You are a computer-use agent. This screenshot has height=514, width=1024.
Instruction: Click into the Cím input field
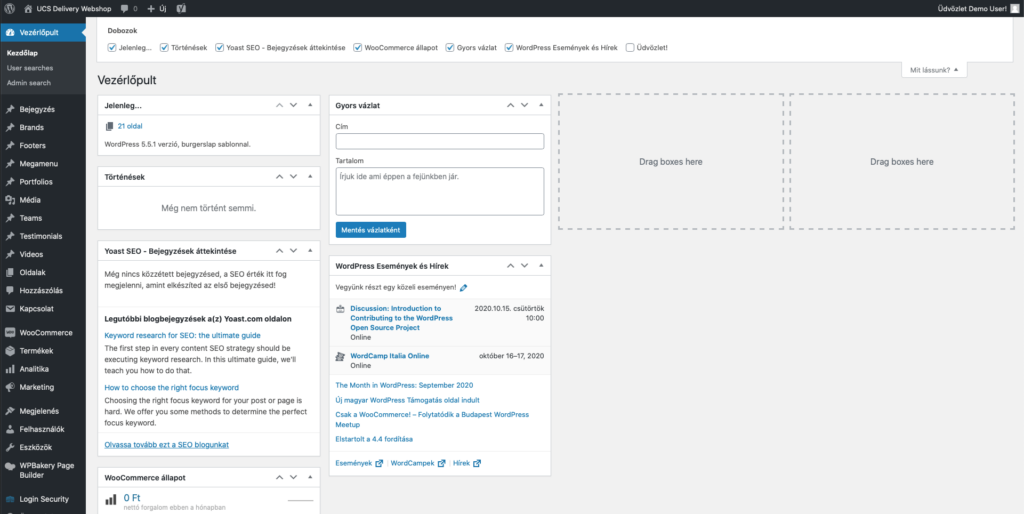point(440,141)
